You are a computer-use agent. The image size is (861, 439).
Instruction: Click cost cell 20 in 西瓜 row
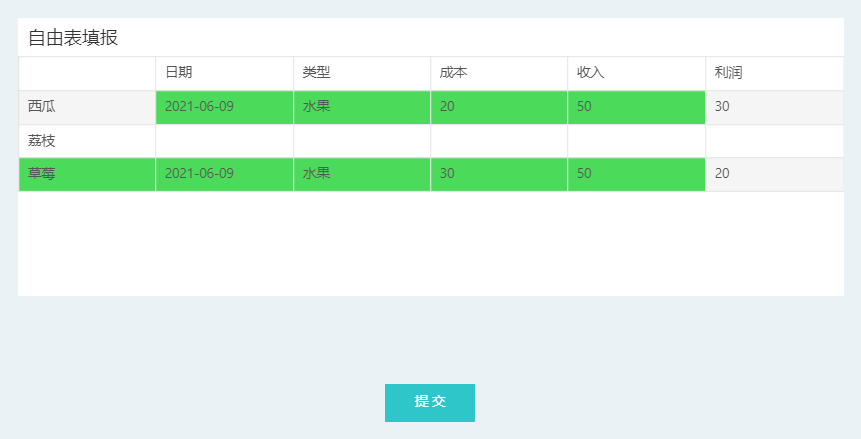pyautogui.click(x=499, y=107)
